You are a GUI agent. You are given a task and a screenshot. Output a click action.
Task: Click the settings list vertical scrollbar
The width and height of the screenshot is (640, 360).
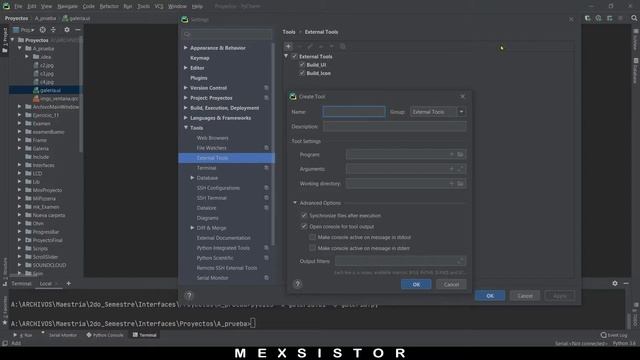pos(273,143)
